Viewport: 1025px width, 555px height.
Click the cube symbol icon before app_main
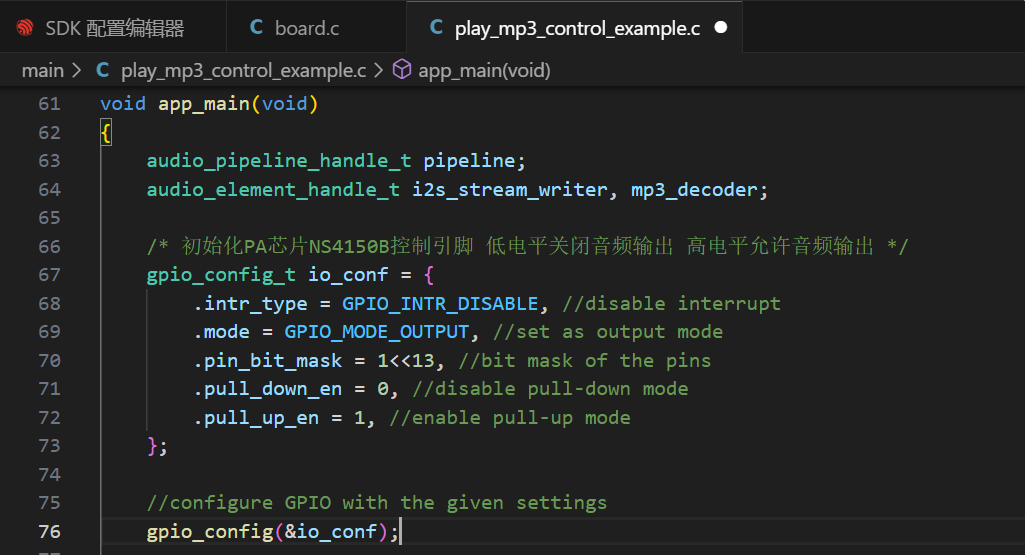click(401, 69)
